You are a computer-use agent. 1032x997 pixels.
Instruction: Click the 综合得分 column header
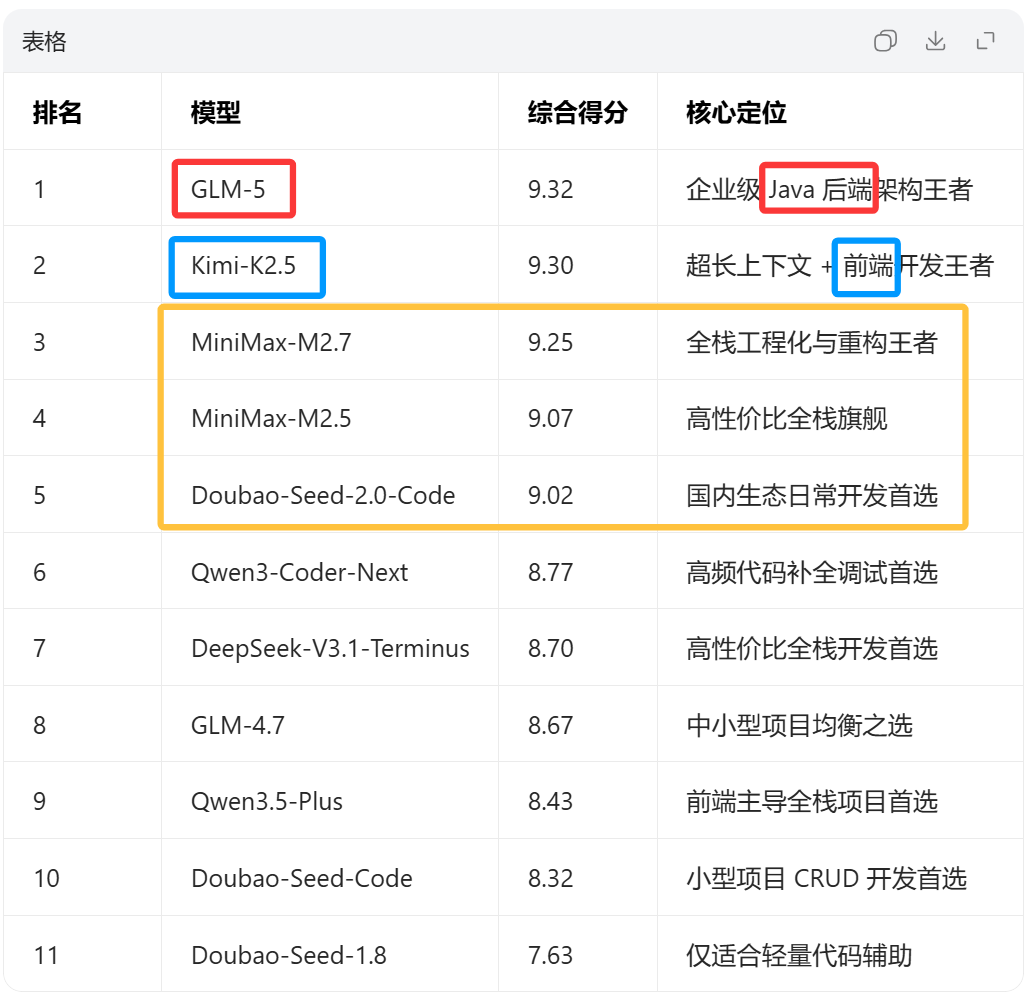pos(577,112)
